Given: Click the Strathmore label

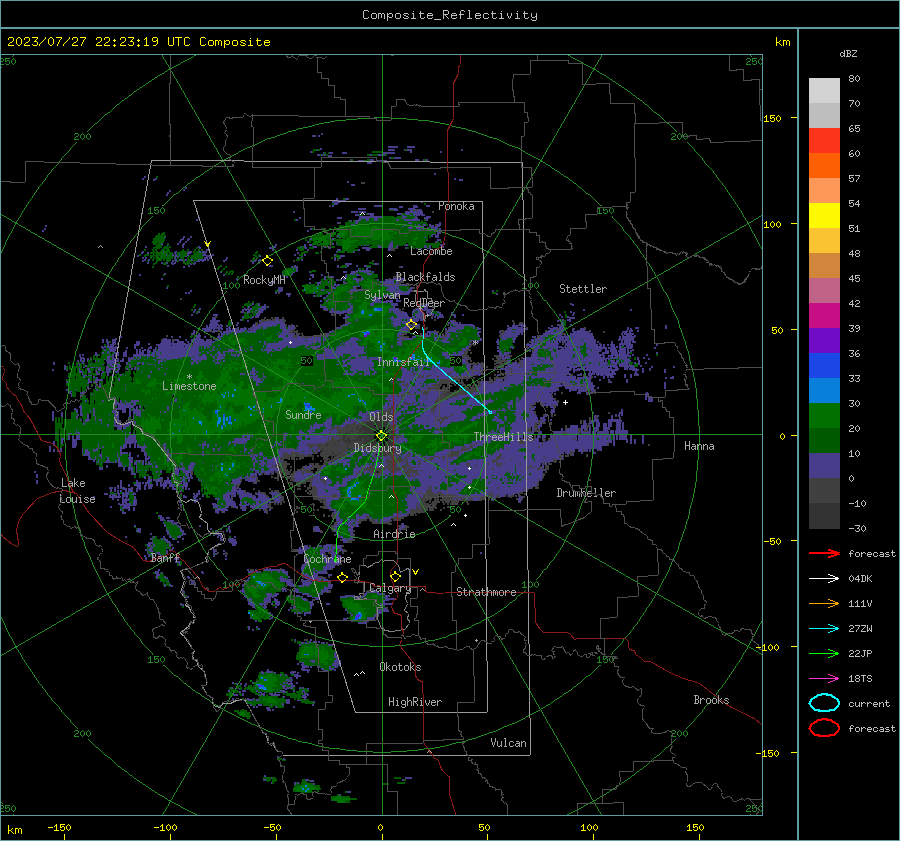Looking at the screenshot, I should [486, 592].
